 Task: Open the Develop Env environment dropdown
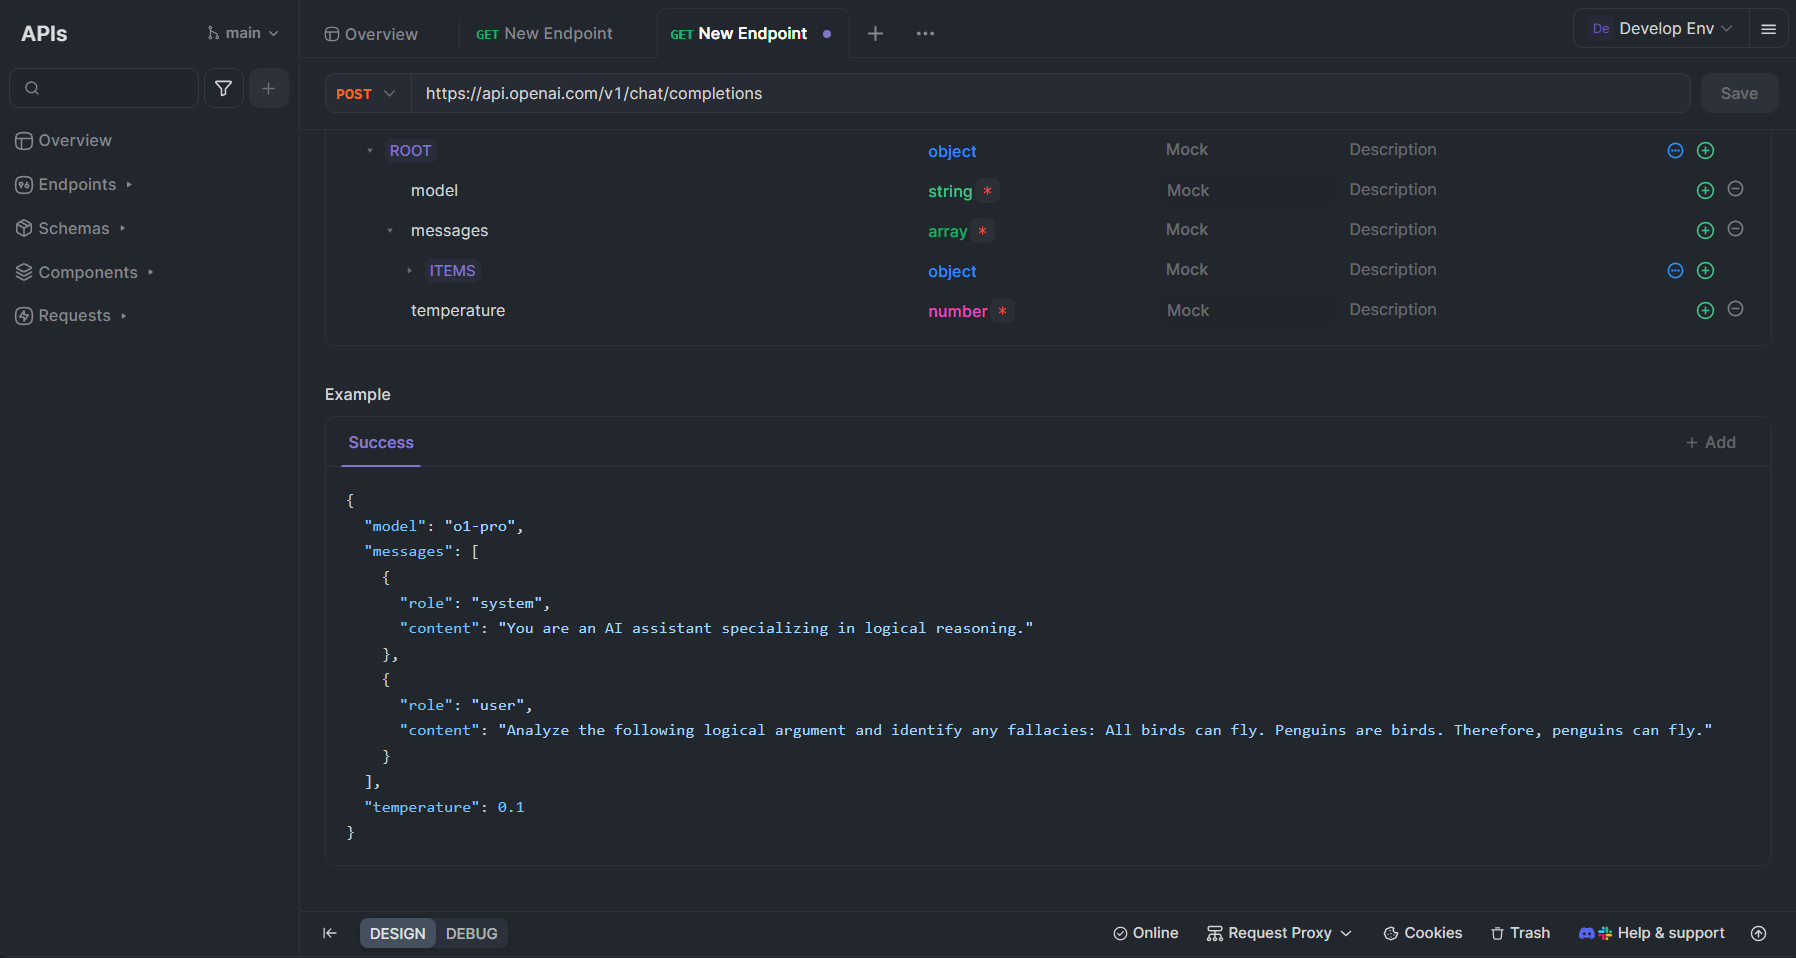click(x=1662, y=29)
